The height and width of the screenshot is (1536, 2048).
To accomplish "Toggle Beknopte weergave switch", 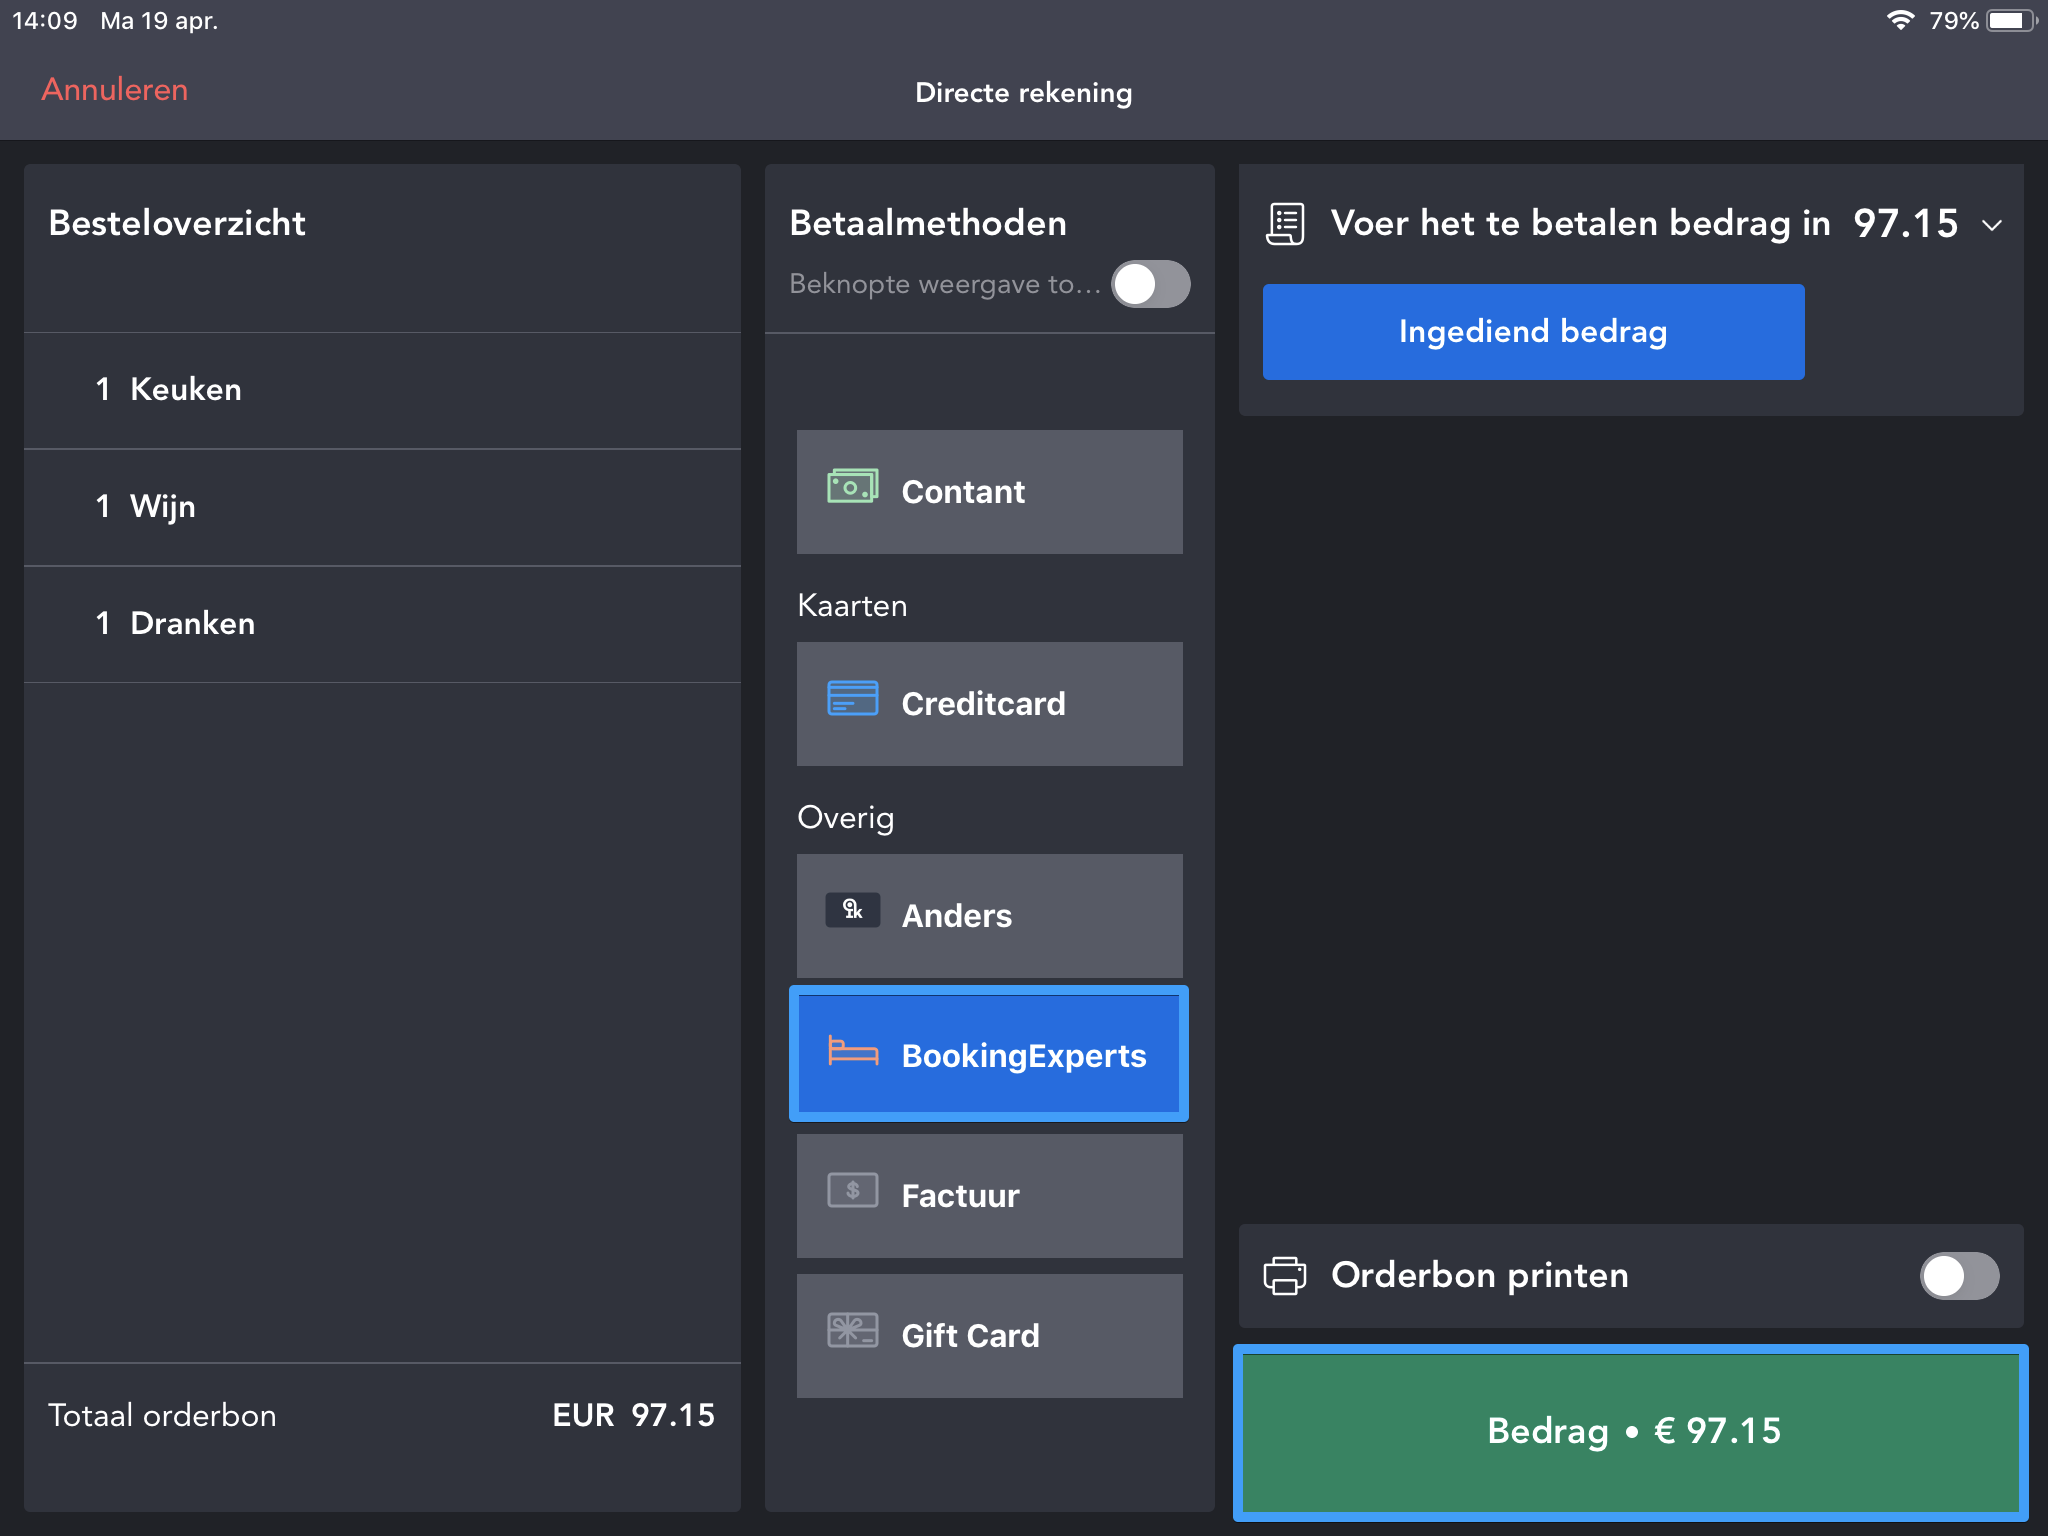I will click(x=1150, y=284).
